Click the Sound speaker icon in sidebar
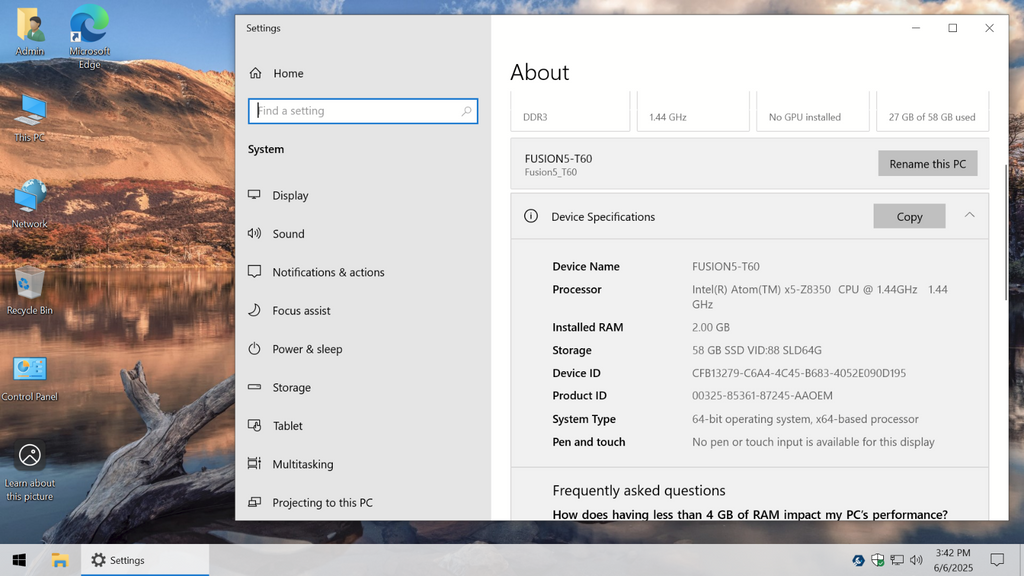The width and height of the screenshot is (1024, 576). (254, 233)
